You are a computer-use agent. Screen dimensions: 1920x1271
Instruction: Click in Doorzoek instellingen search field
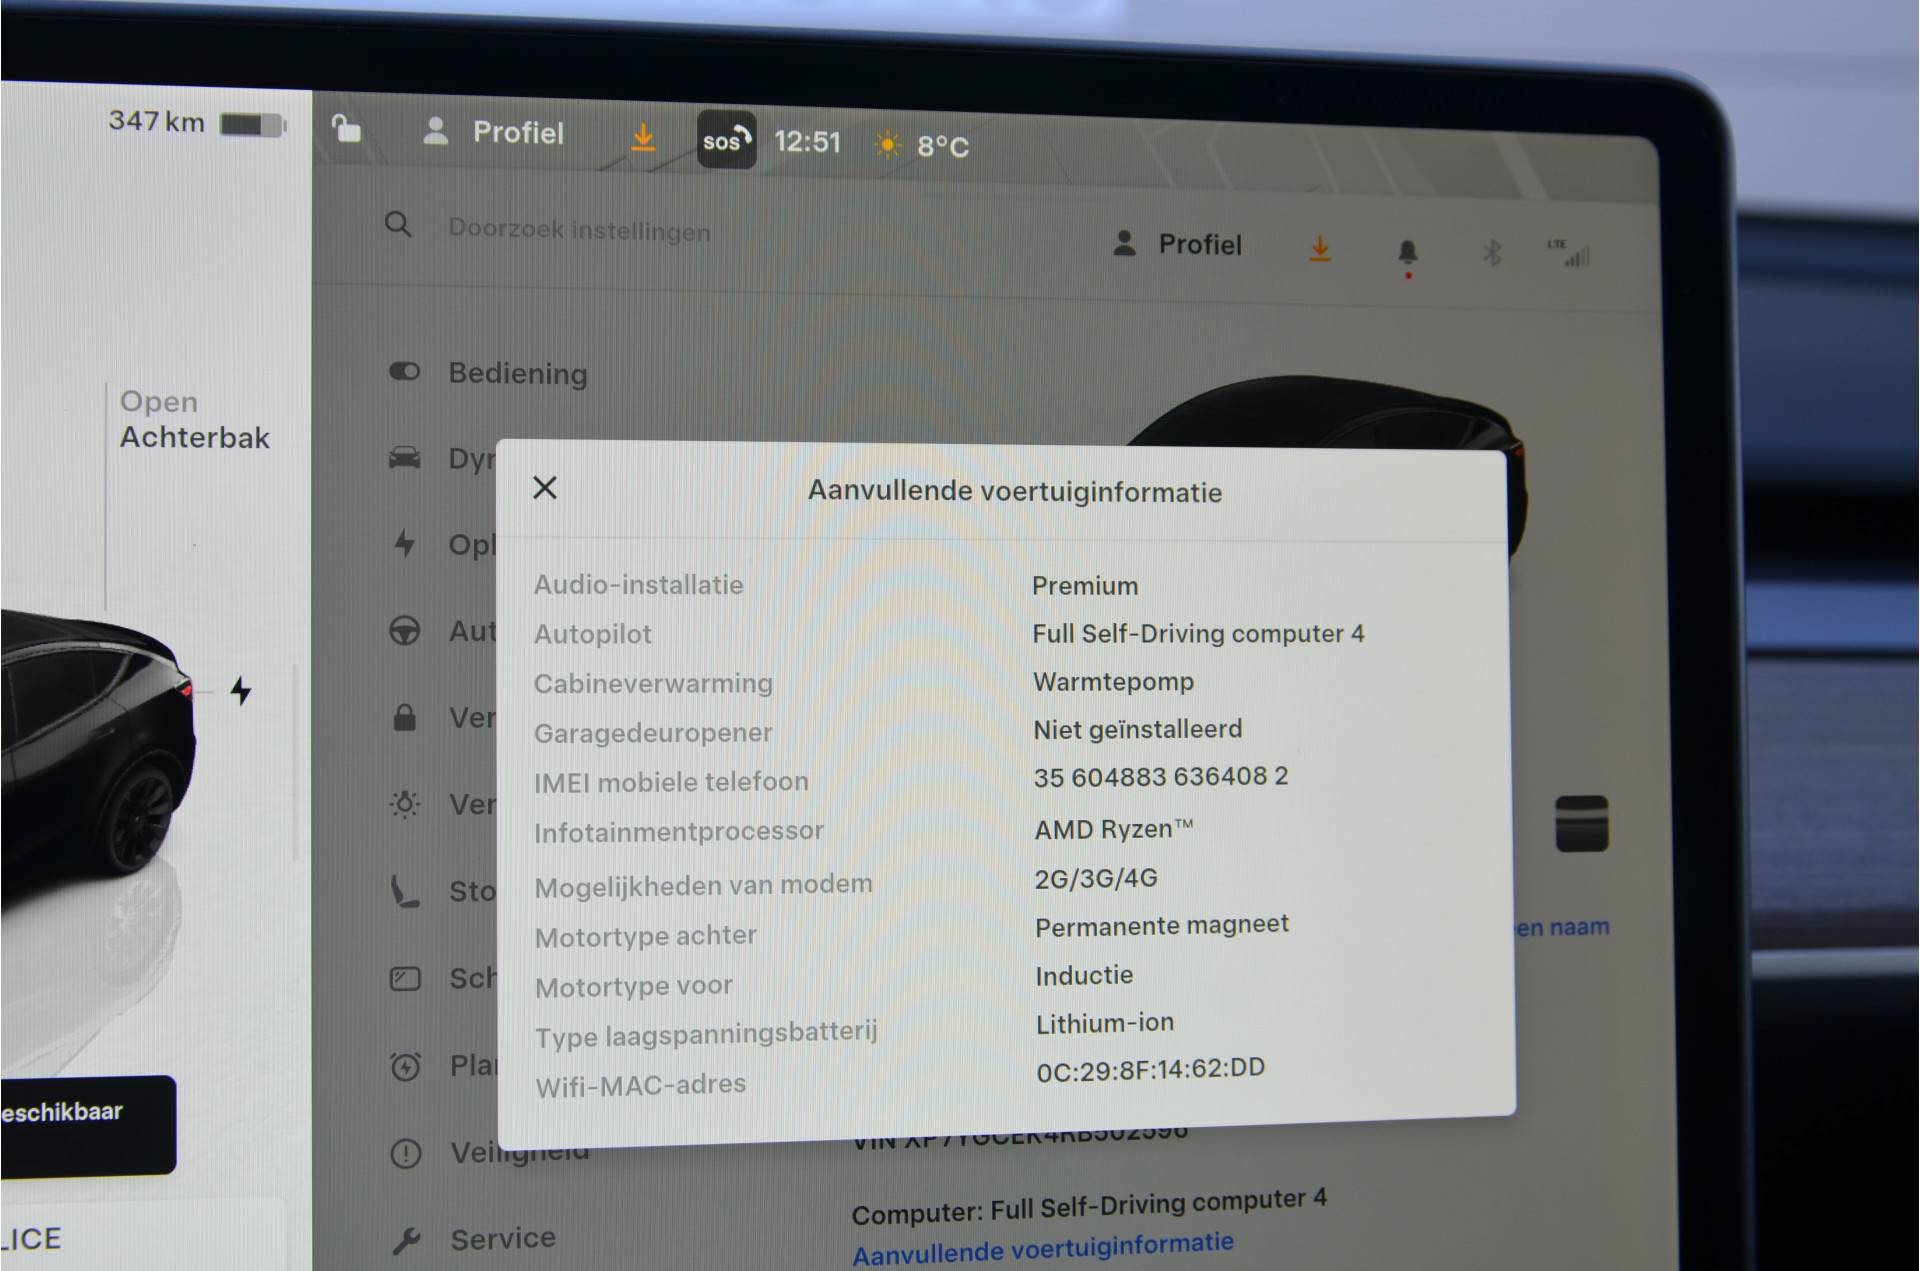(x=579, y=230)
